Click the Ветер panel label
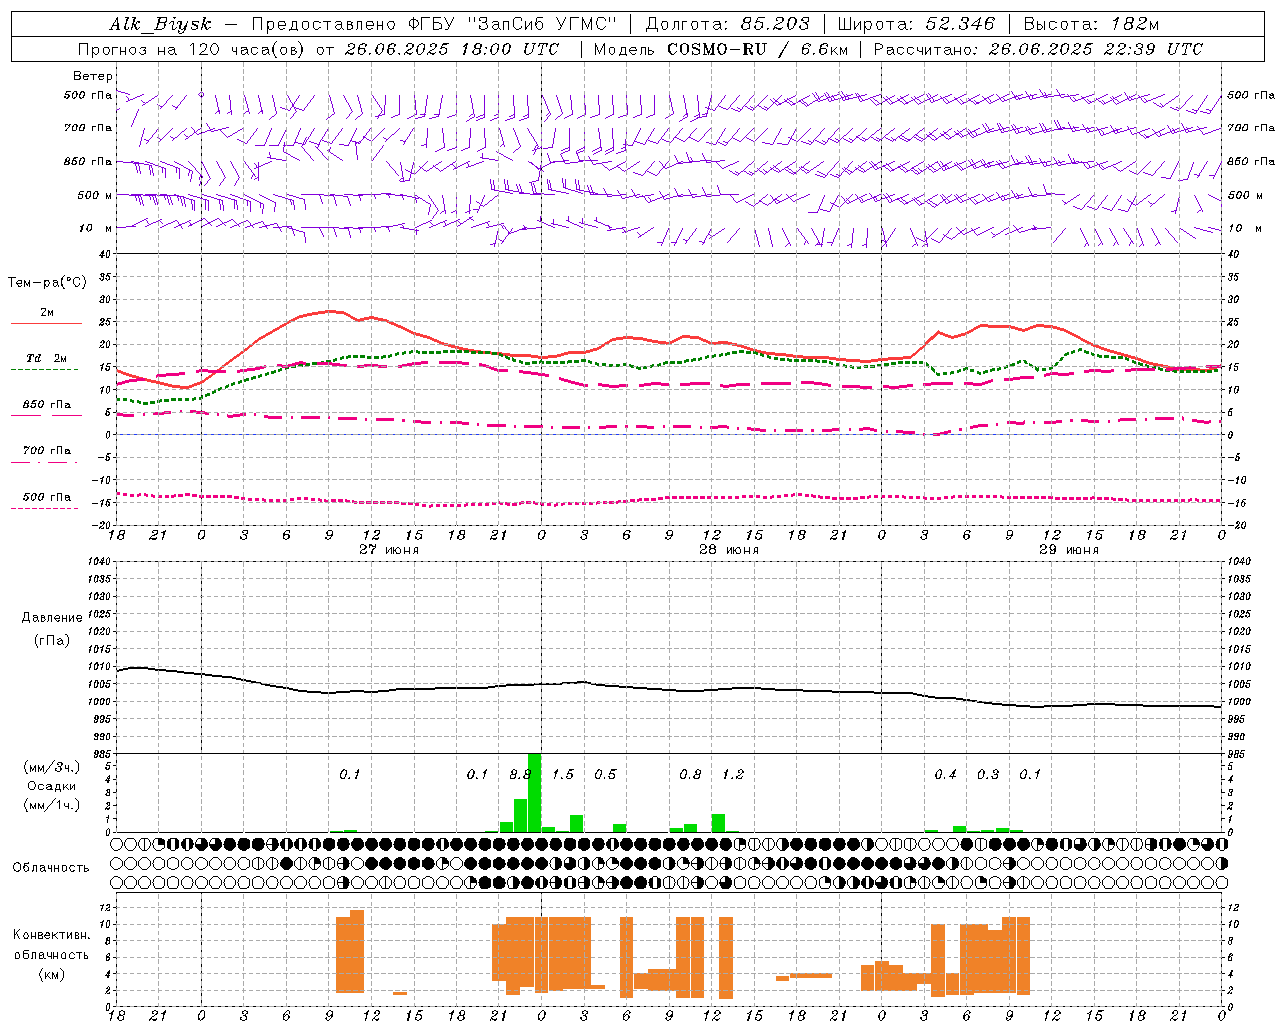This screenshot has height=1024, width=1280. (93, 76)
